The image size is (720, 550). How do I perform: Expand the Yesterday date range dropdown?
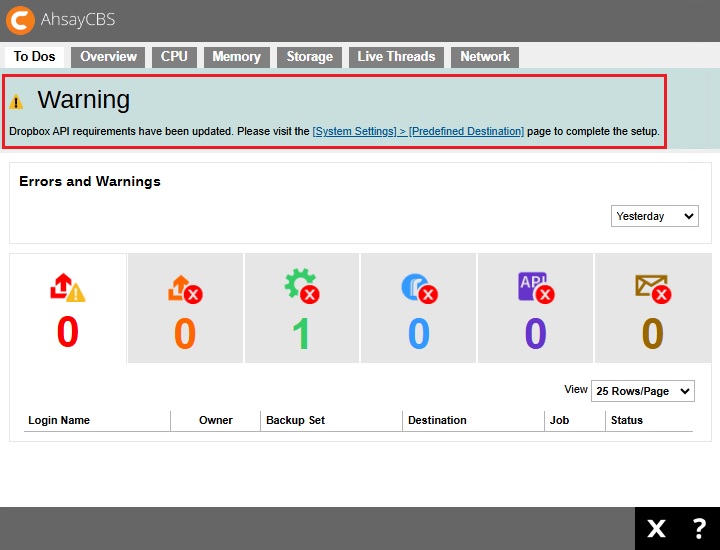pos(655,216)
